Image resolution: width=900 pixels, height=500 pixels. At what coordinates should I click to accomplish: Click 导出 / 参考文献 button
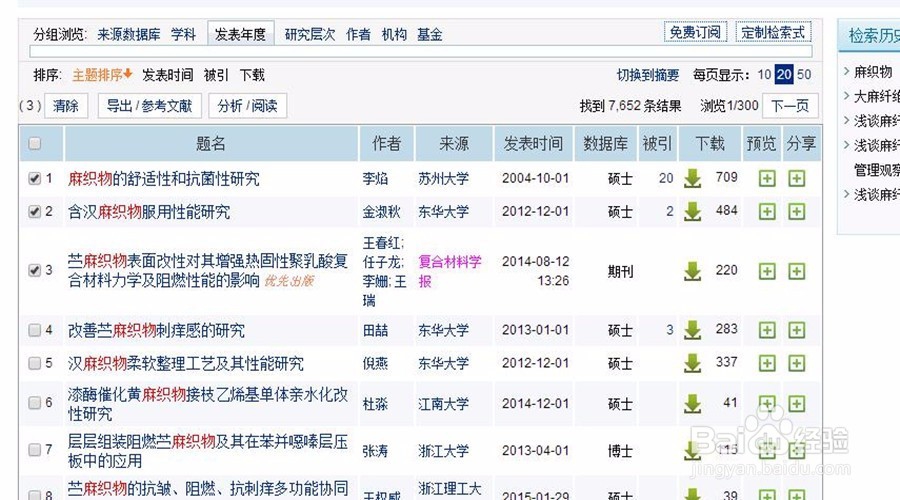point(149,106)
